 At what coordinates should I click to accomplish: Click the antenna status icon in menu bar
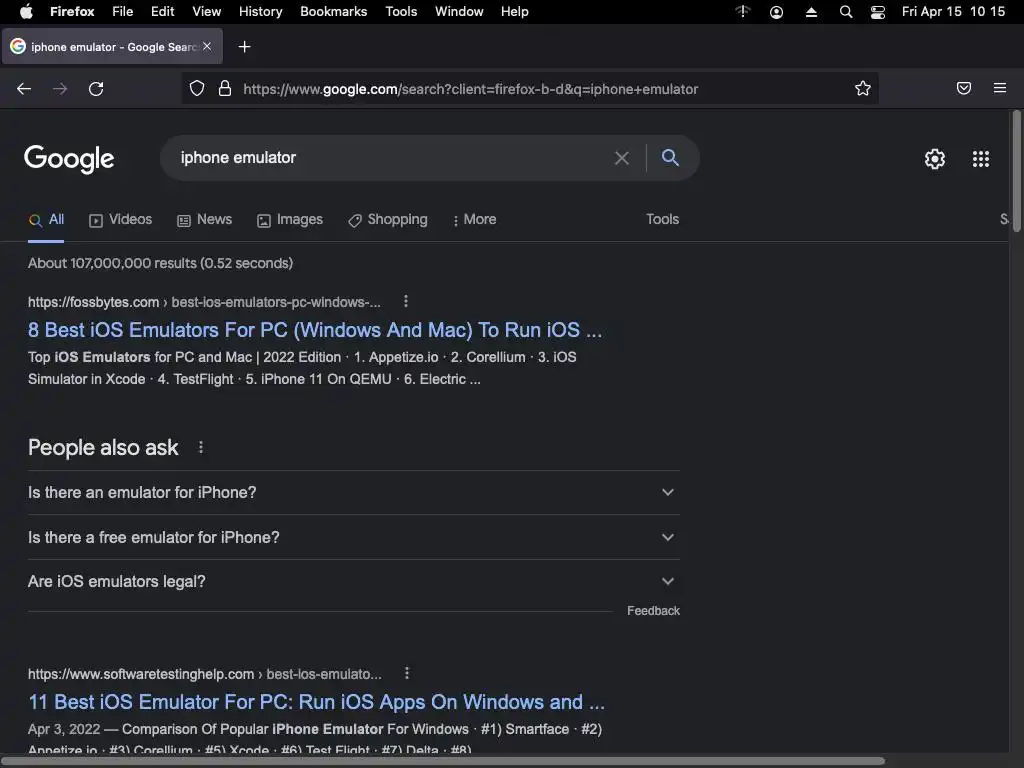(x=743, y=11)
